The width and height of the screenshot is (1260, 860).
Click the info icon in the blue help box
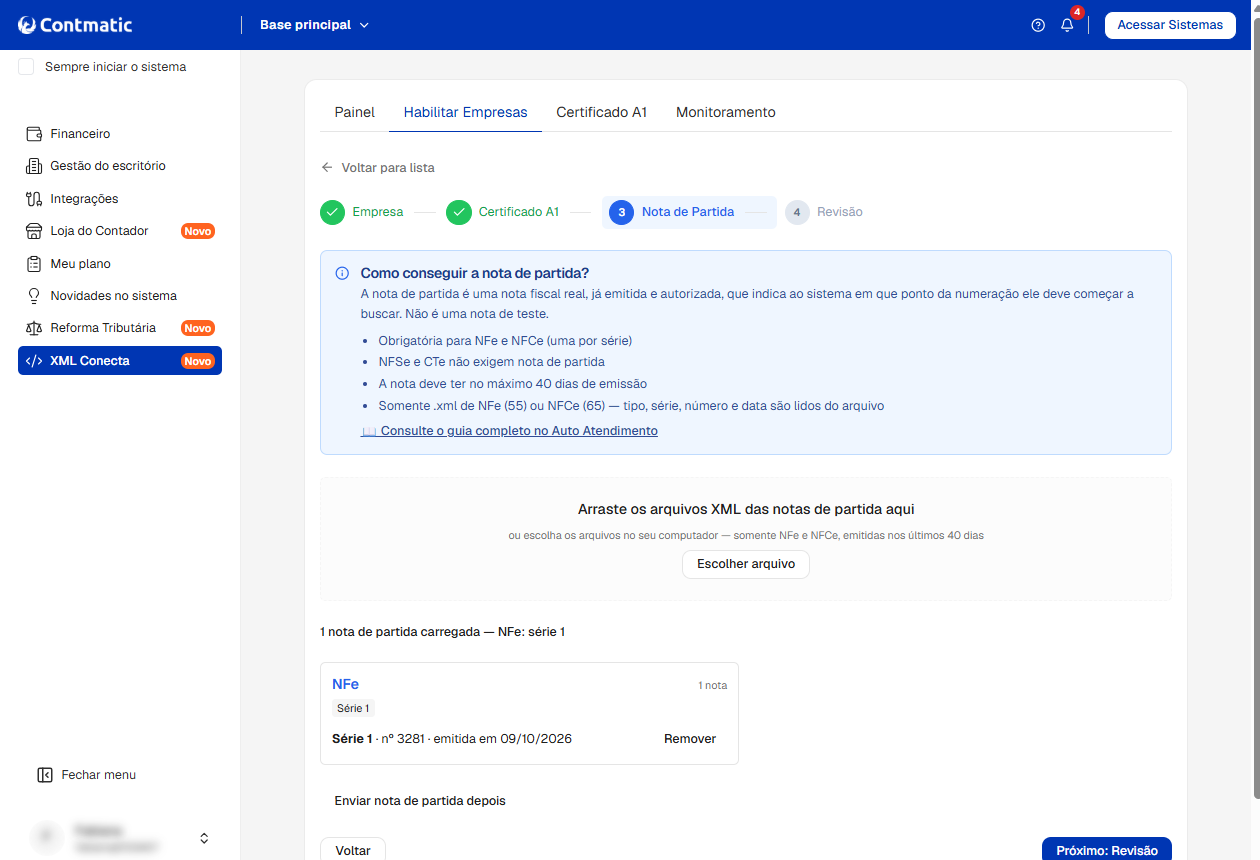click(x=342, y=273)
